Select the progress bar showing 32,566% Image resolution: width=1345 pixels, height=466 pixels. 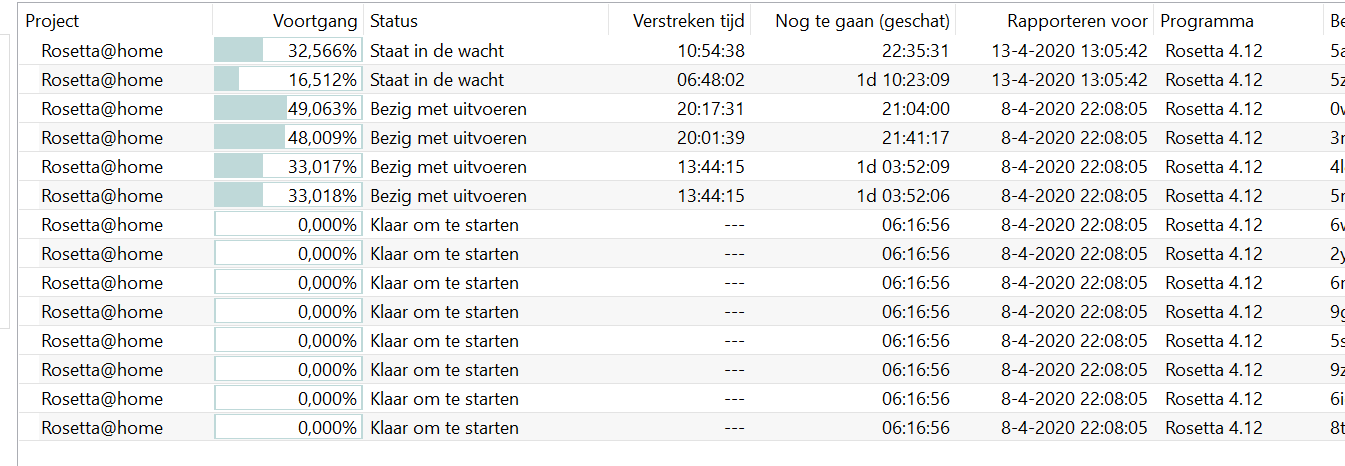288,51
